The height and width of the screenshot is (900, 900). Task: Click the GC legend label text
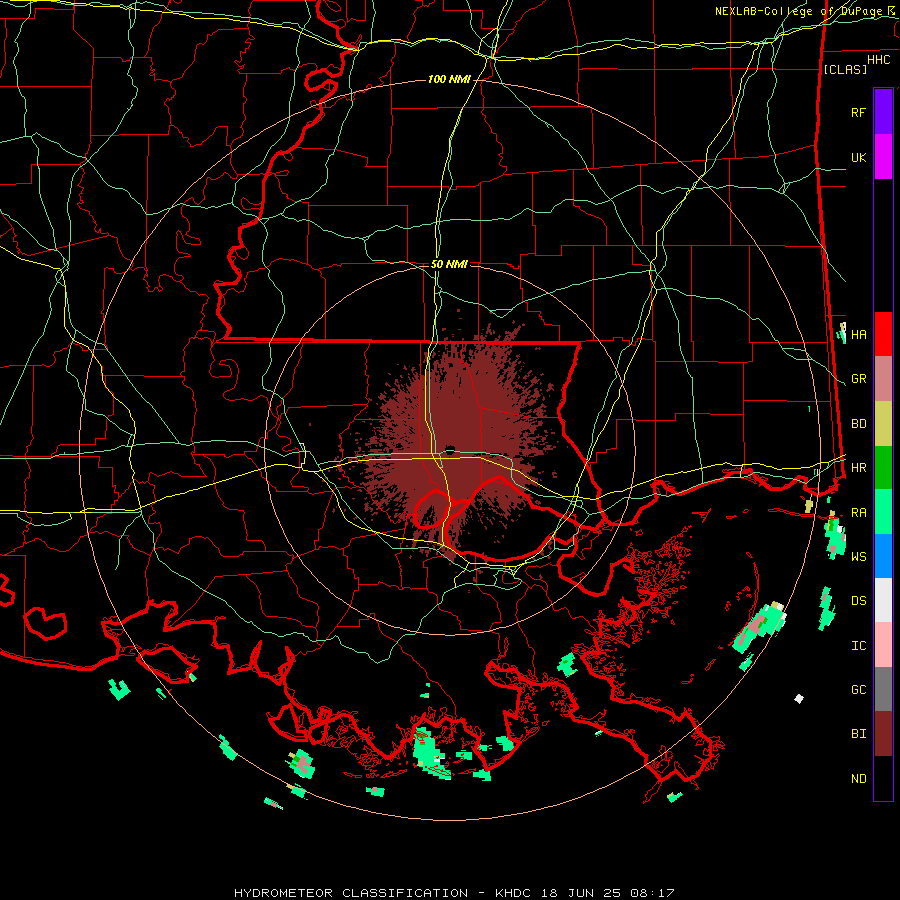(x=858, y=689)
